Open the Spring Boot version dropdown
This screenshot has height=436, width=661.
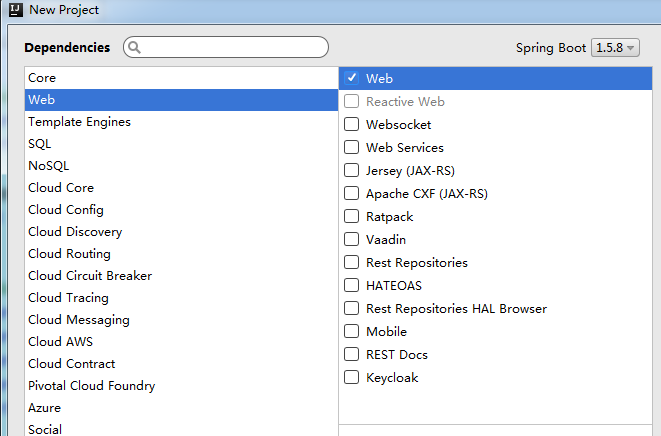(x=615, y=48)
